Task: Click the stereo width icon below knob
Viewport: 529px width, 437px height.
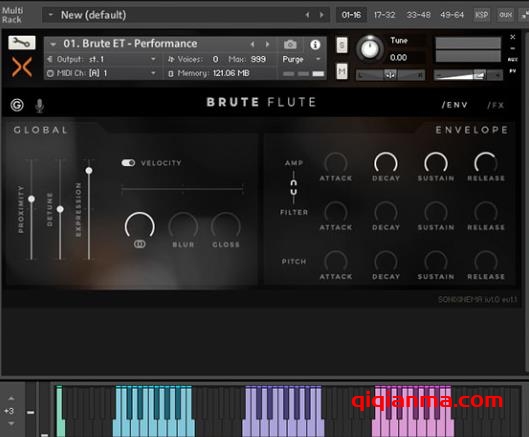Action: pos(140,244)
